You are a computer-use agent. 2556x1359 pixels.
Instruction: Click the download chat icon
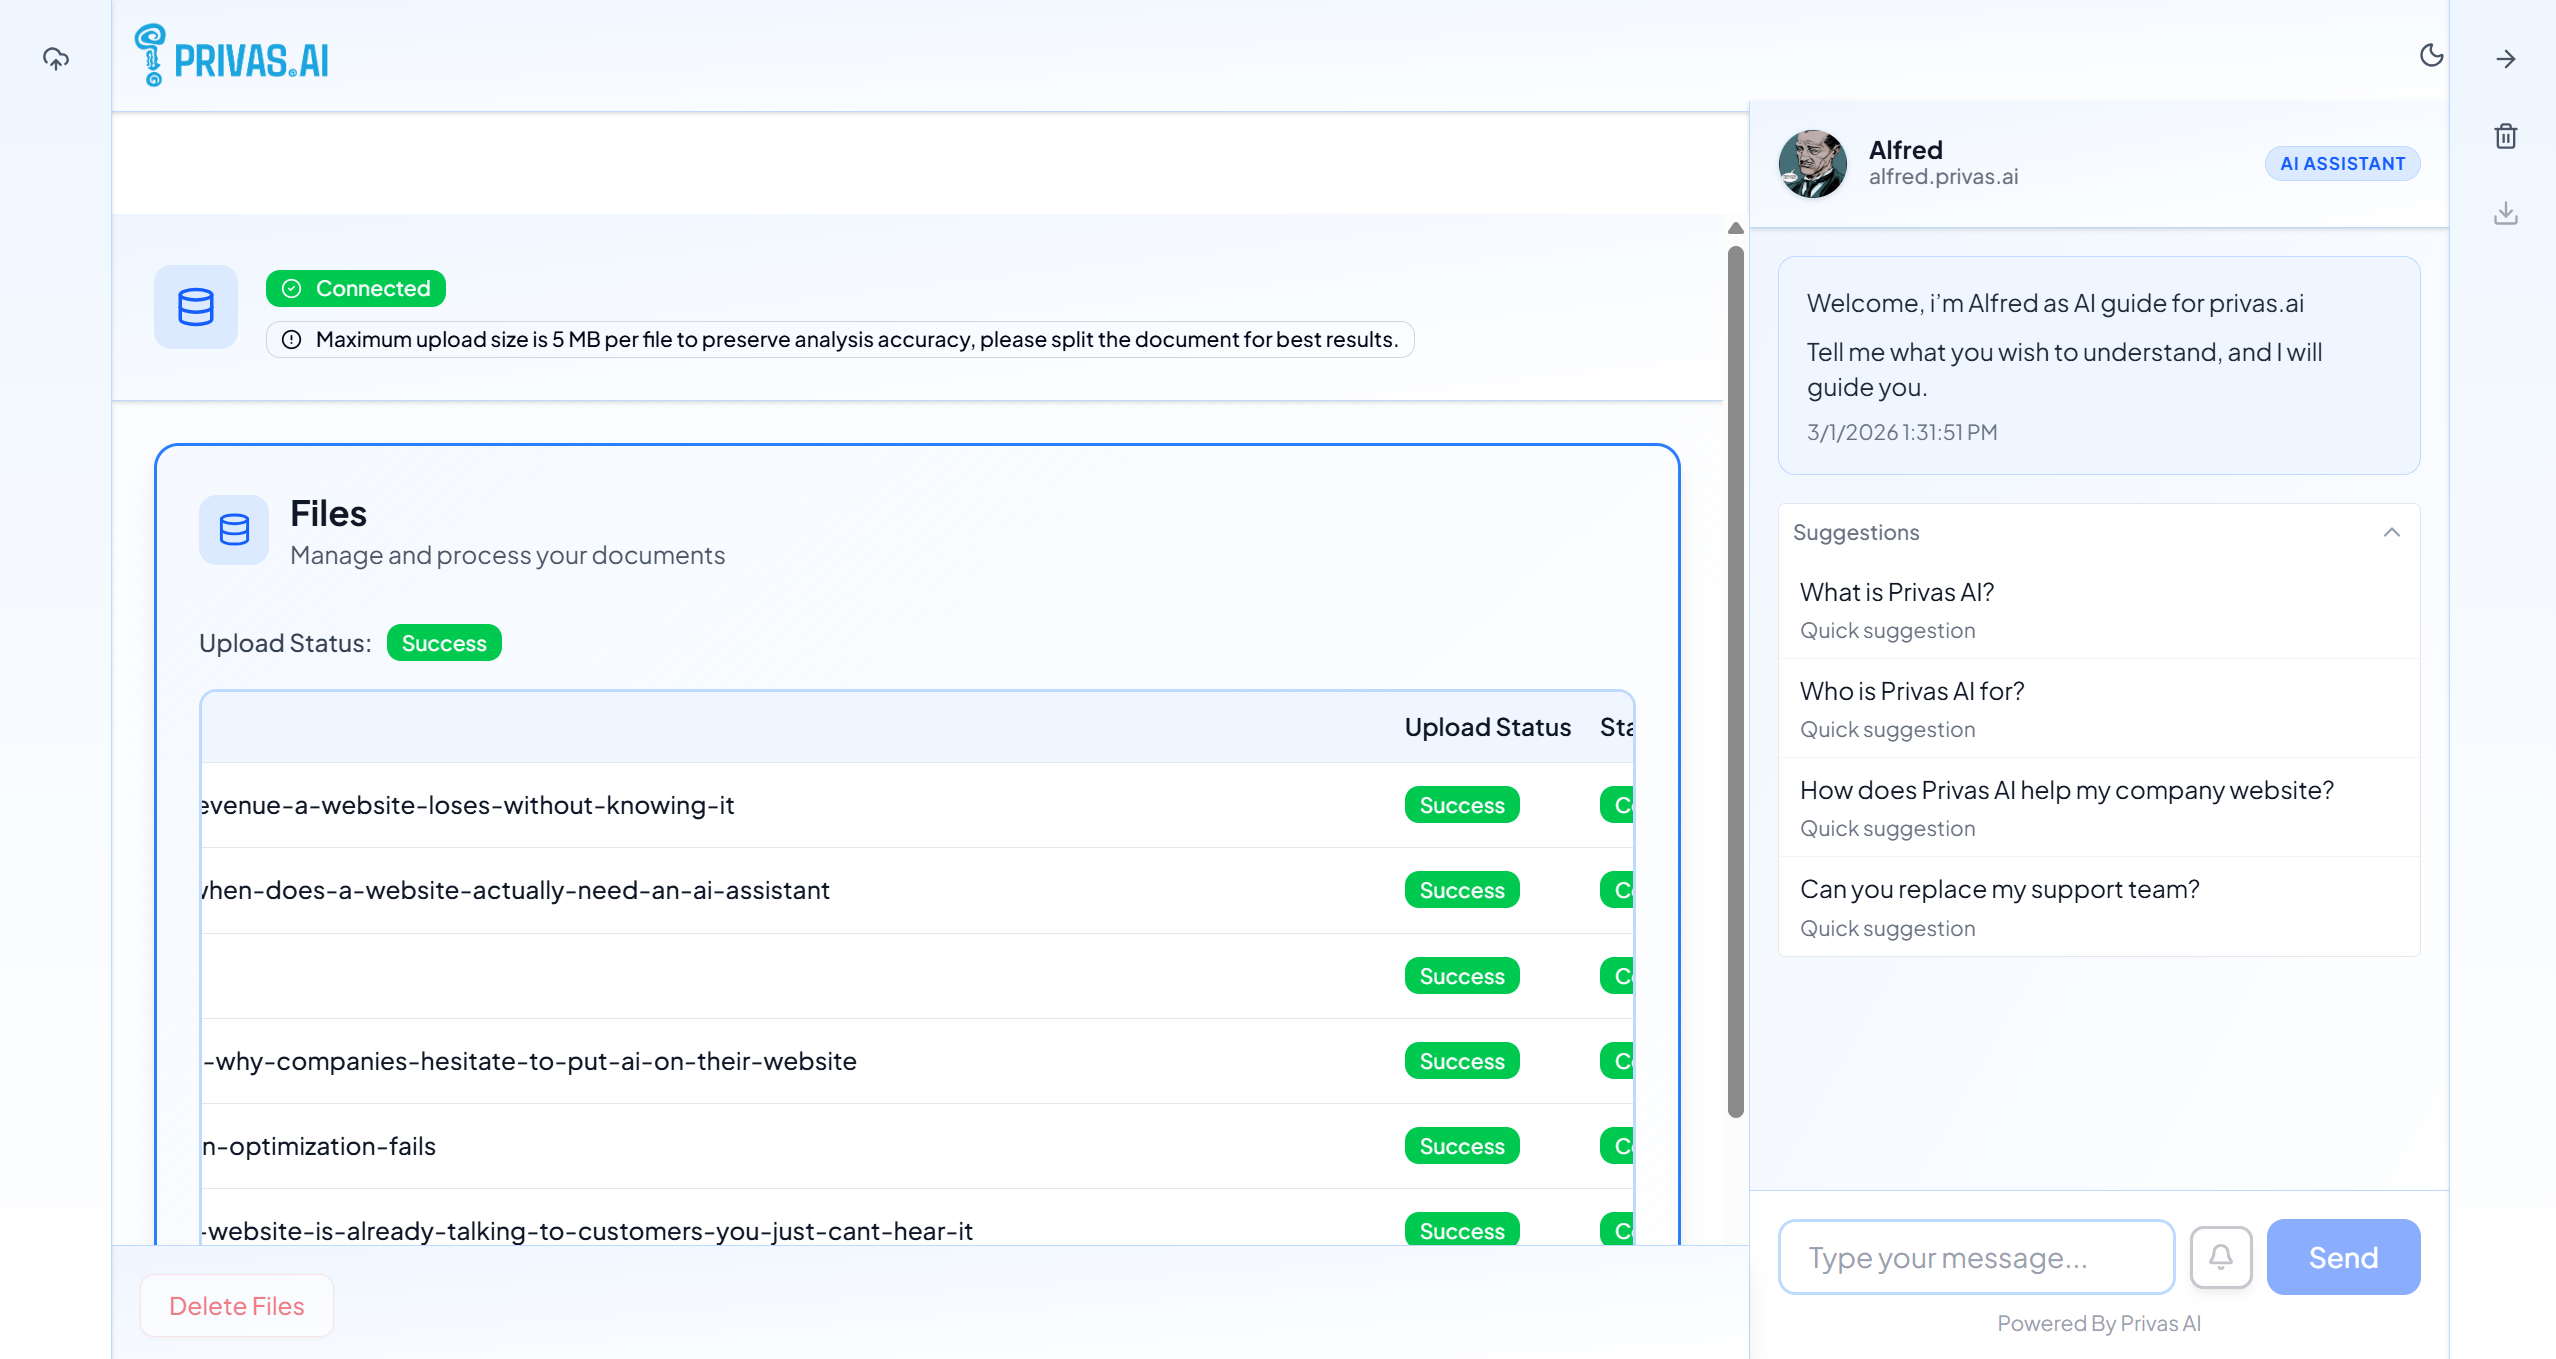[2505, 213]
